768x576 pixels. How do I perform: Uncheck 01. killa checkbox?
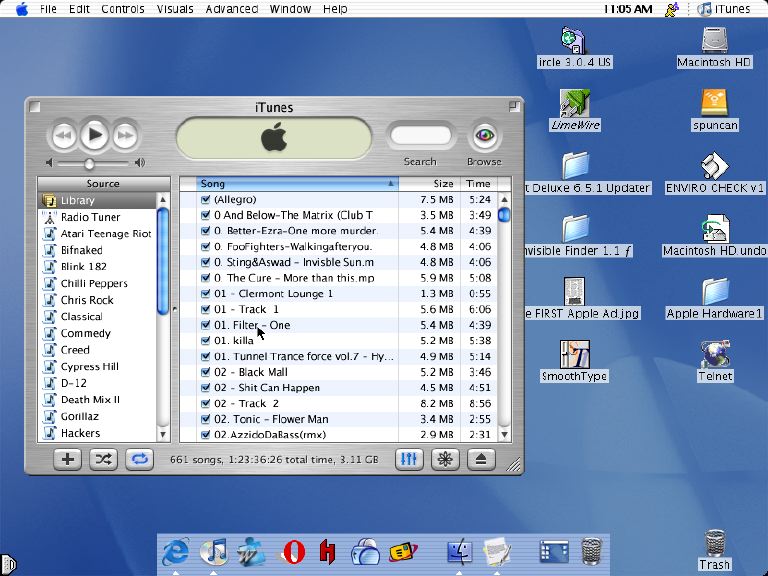pyautogui.click(x=206, y=340)
